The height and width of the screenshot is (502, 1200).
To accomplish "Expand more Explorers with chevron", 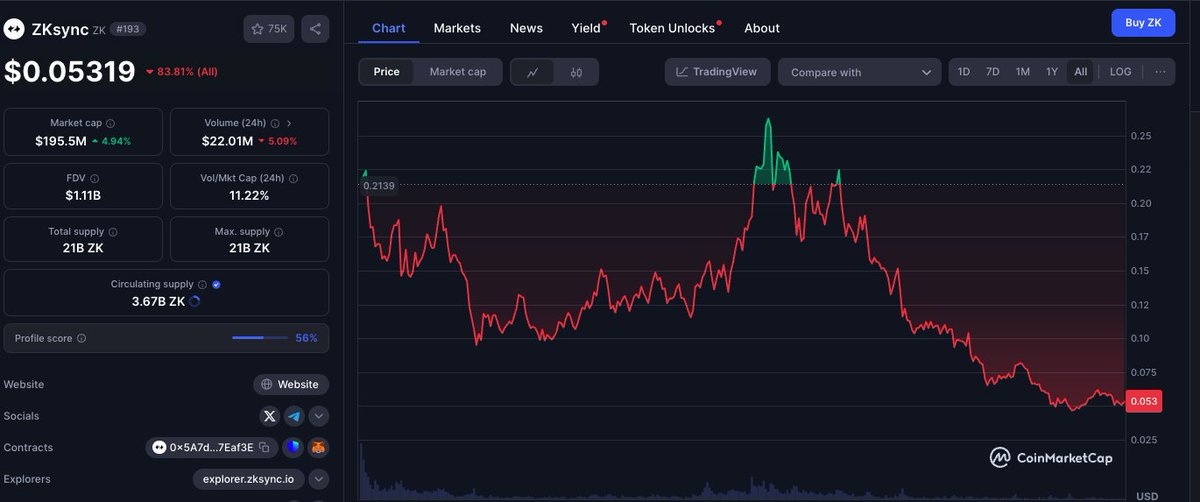I will coord(318,479).
